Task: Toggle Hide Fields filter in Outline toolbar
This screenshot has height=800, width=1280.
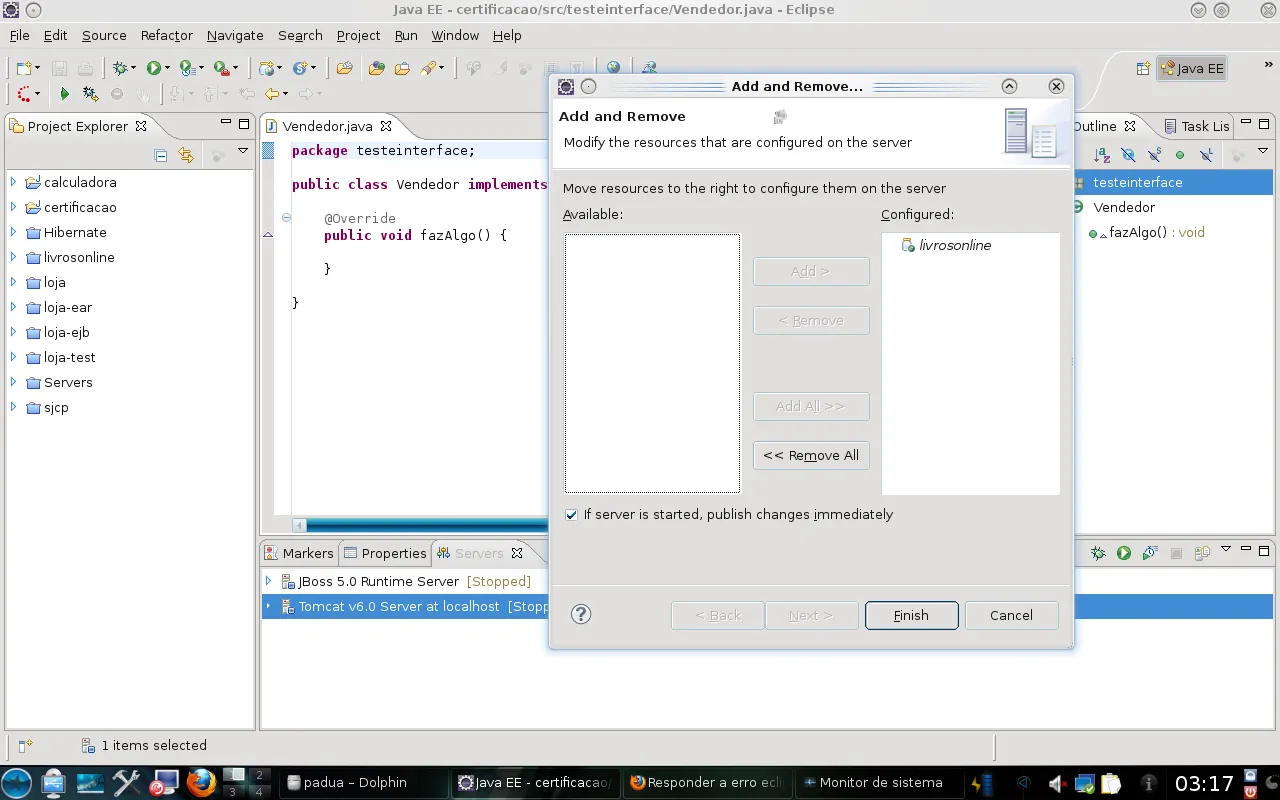Action: tap(1128, 155)
